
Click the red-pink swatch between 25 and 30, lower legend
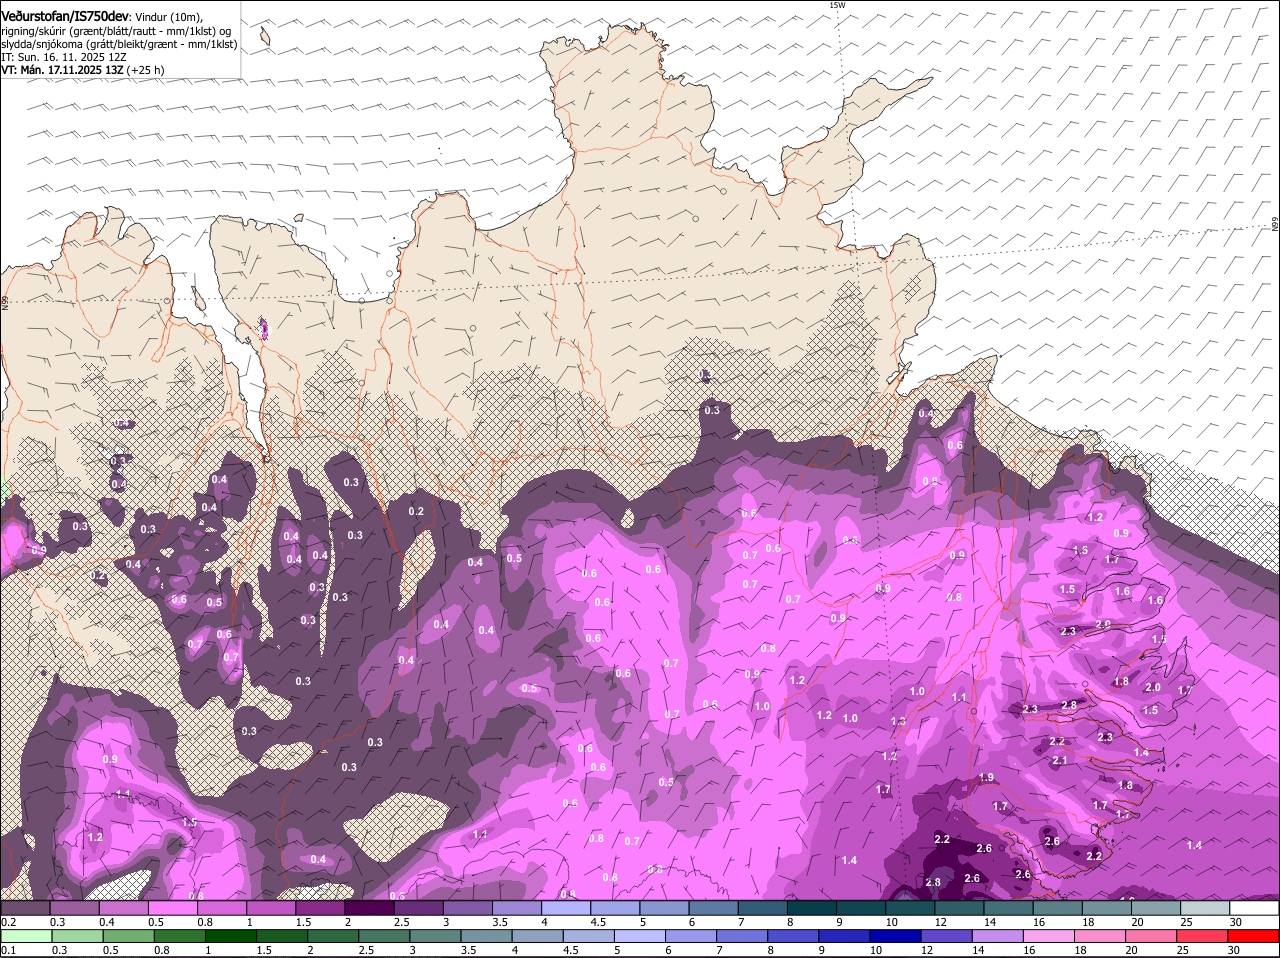(1203, 936)
